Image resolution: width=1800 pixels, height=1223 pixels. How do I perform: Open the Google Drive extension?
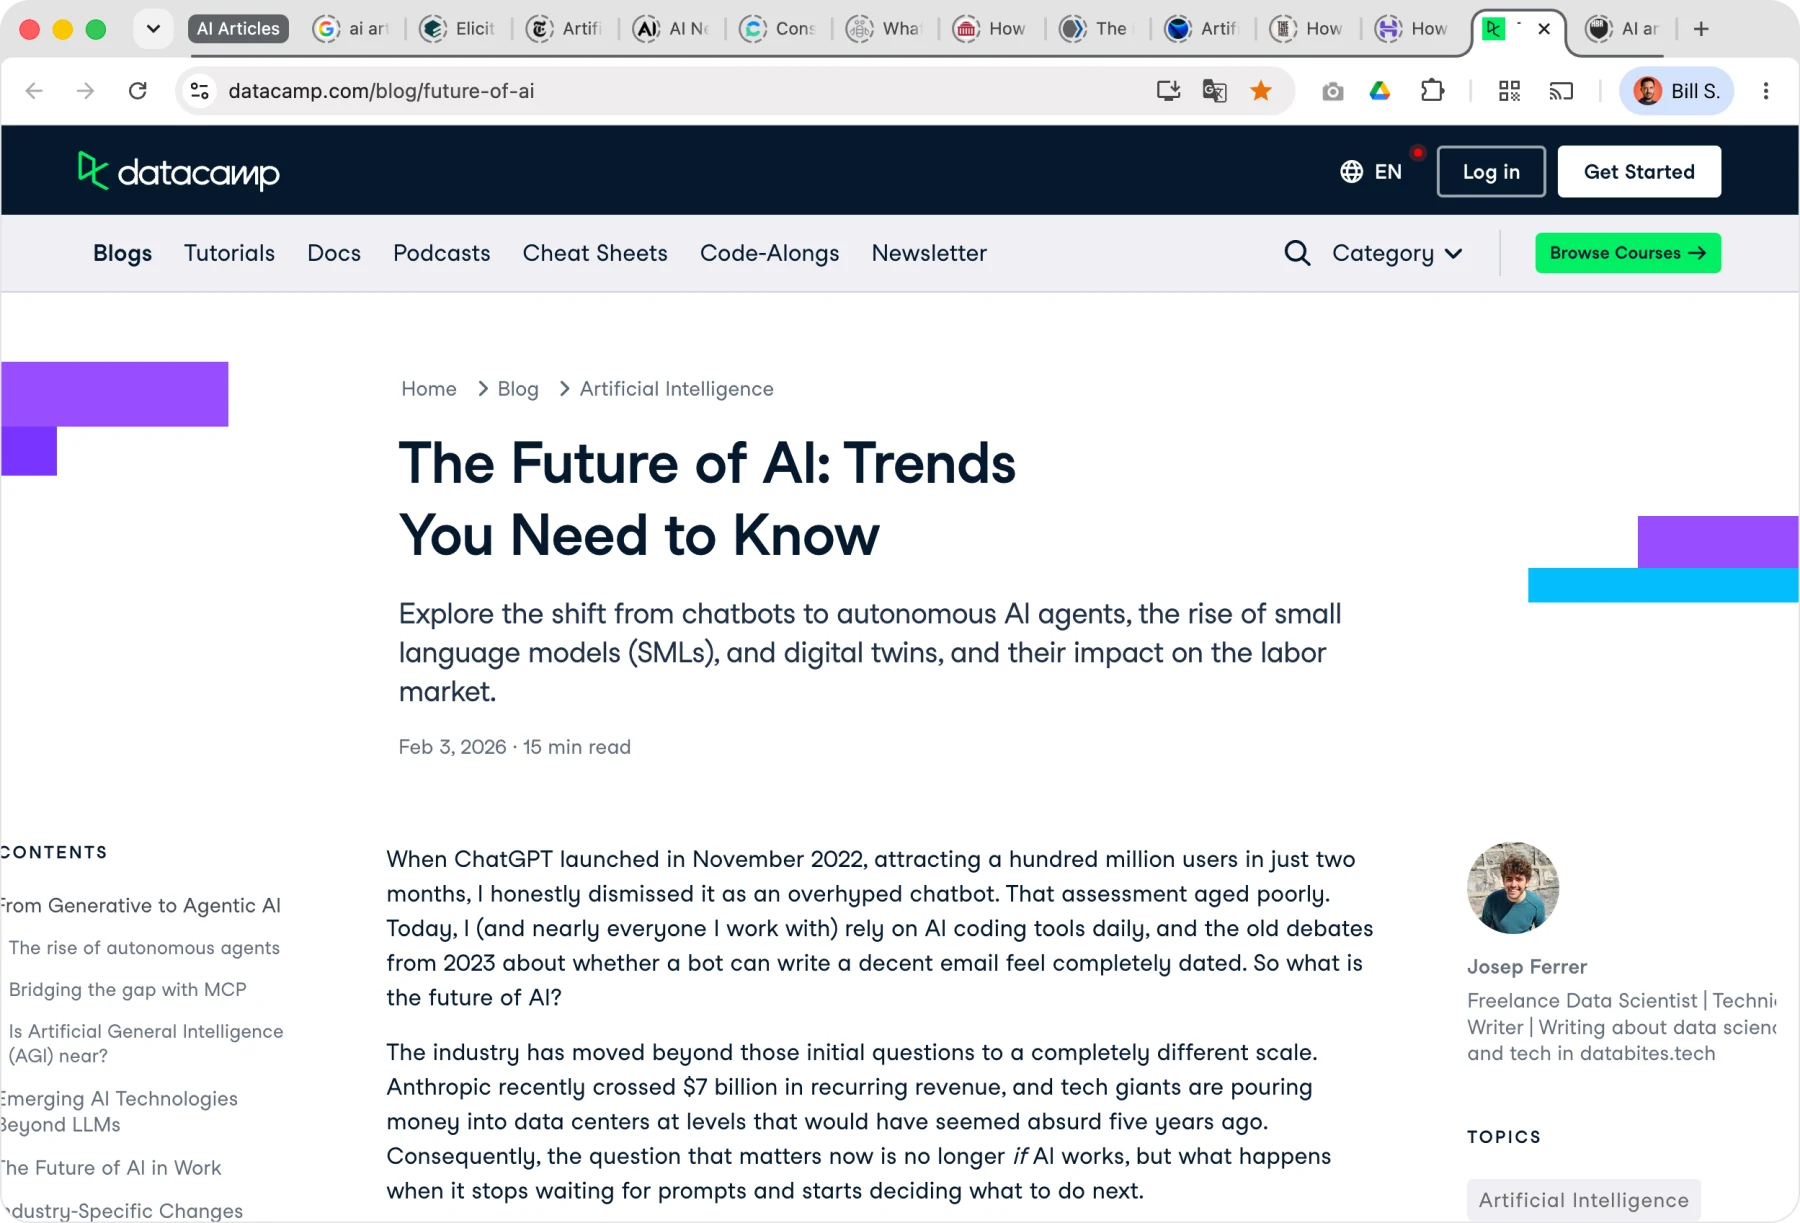[x=1380, y=91]
